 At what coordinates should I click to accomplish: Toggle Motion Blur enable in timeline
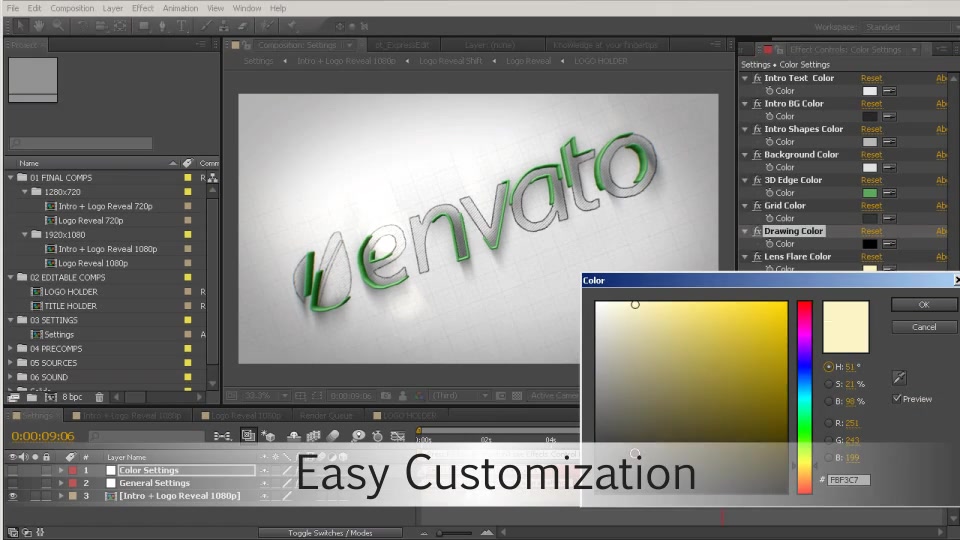pos(333,436)
